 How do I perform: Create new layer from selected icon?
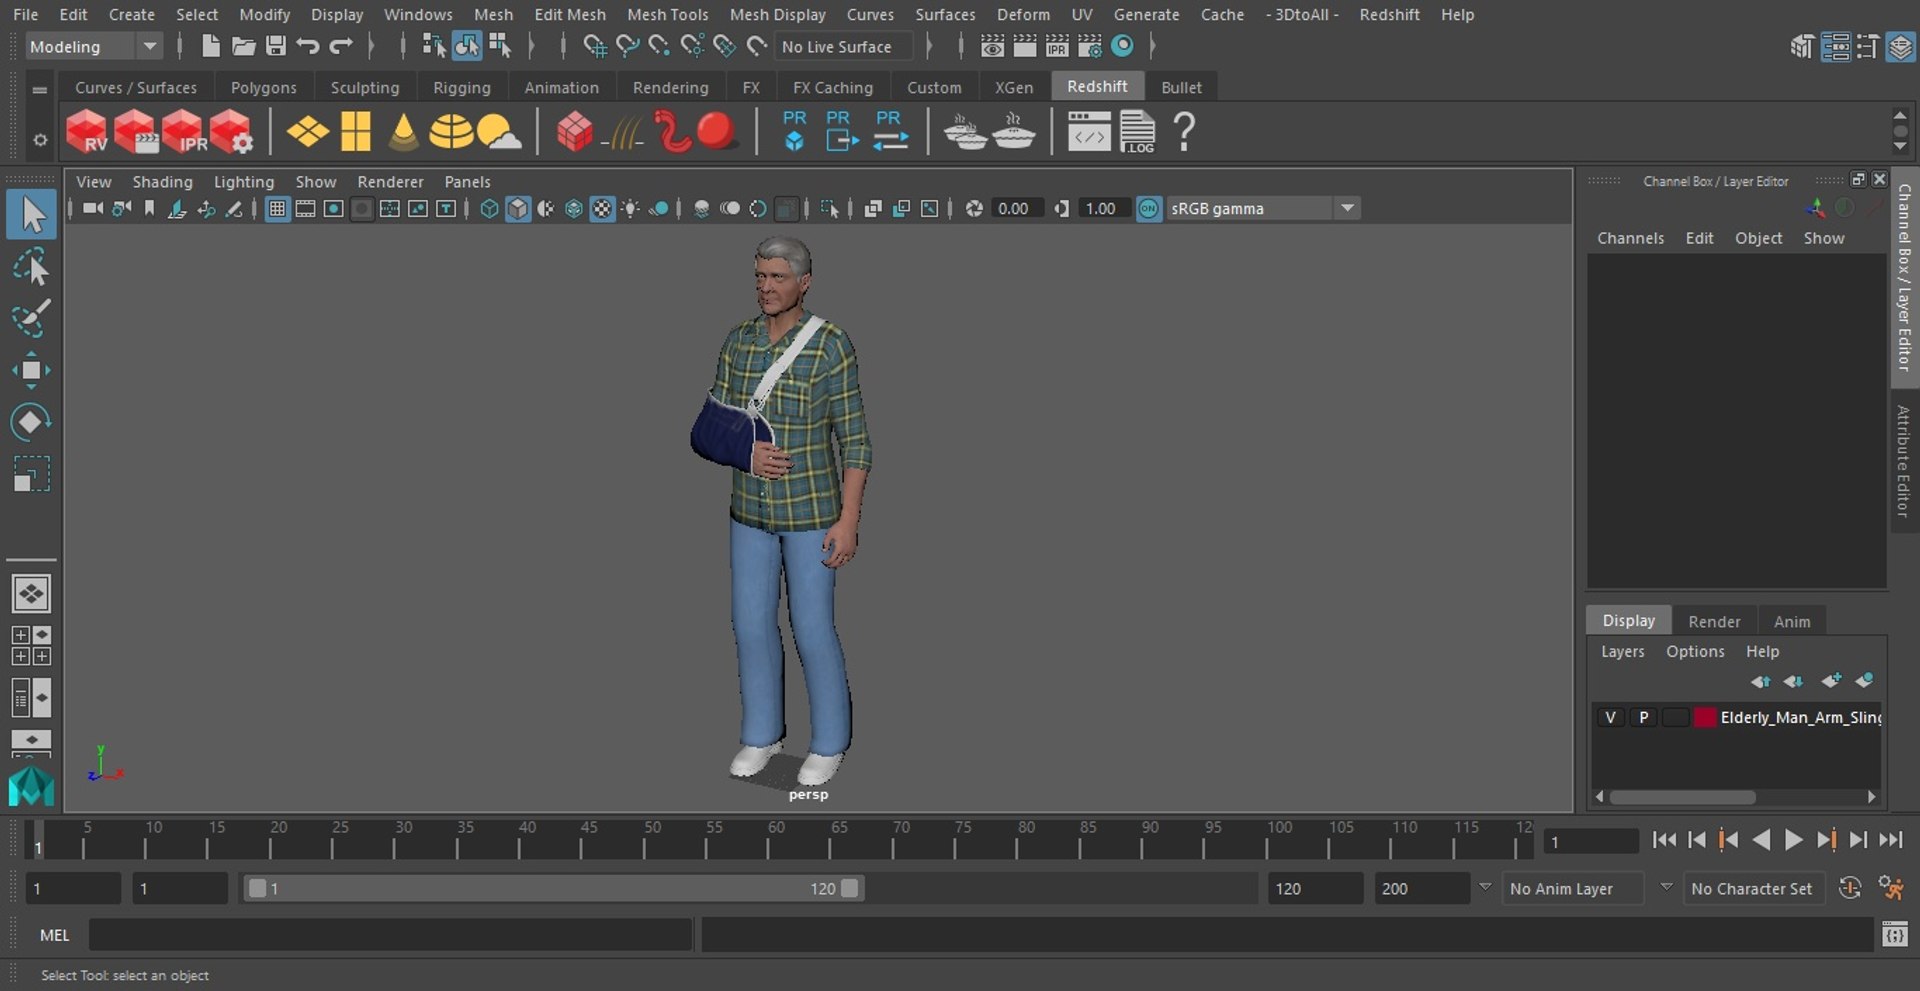point(1864,681)
